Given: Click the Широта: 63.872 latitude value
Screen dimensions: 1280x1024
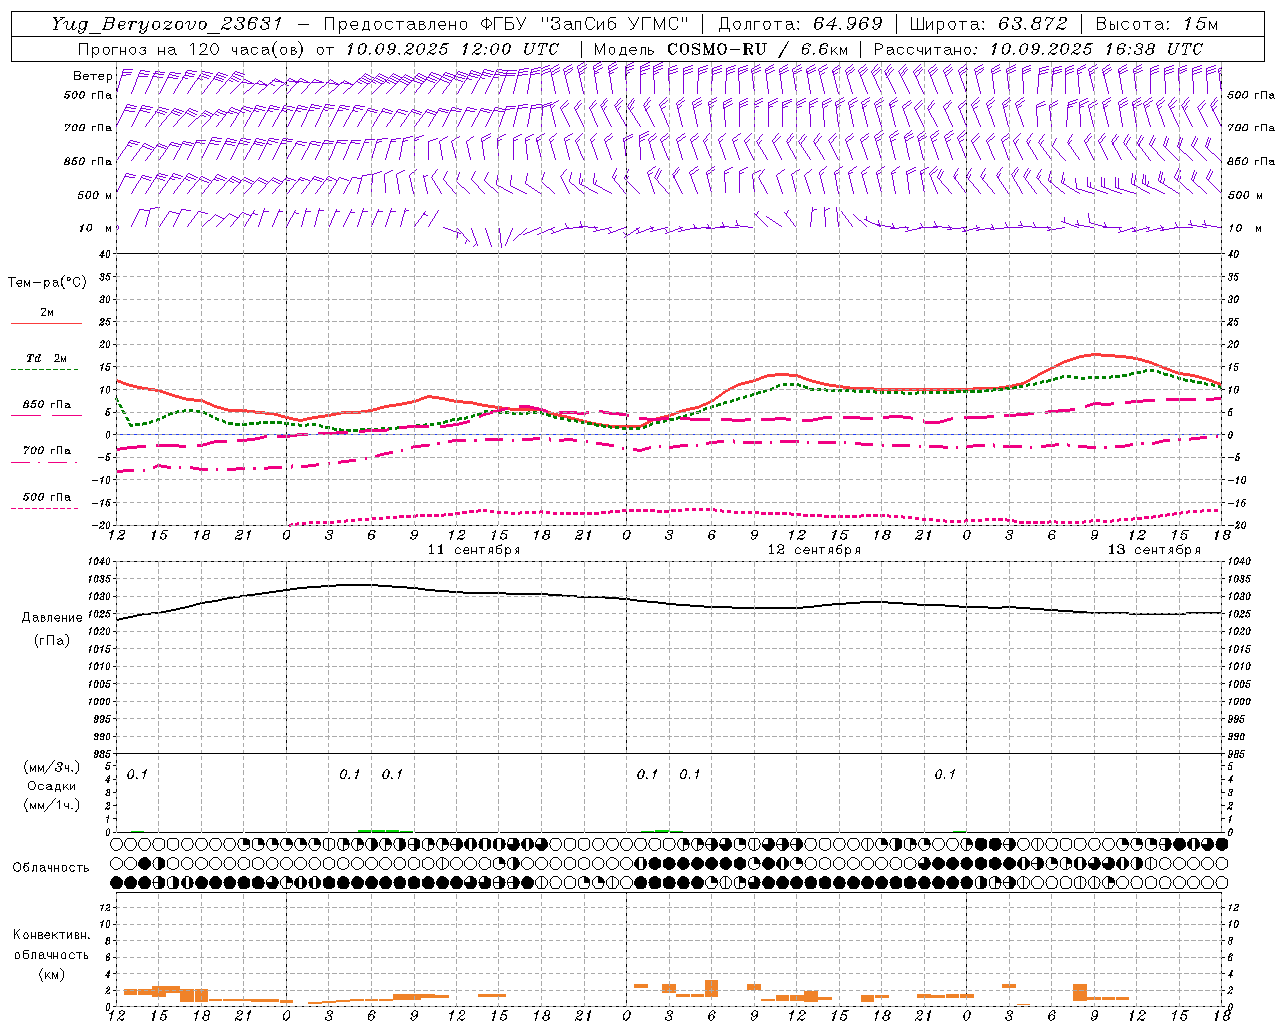Looking at the screenshot, I should 988,24.
